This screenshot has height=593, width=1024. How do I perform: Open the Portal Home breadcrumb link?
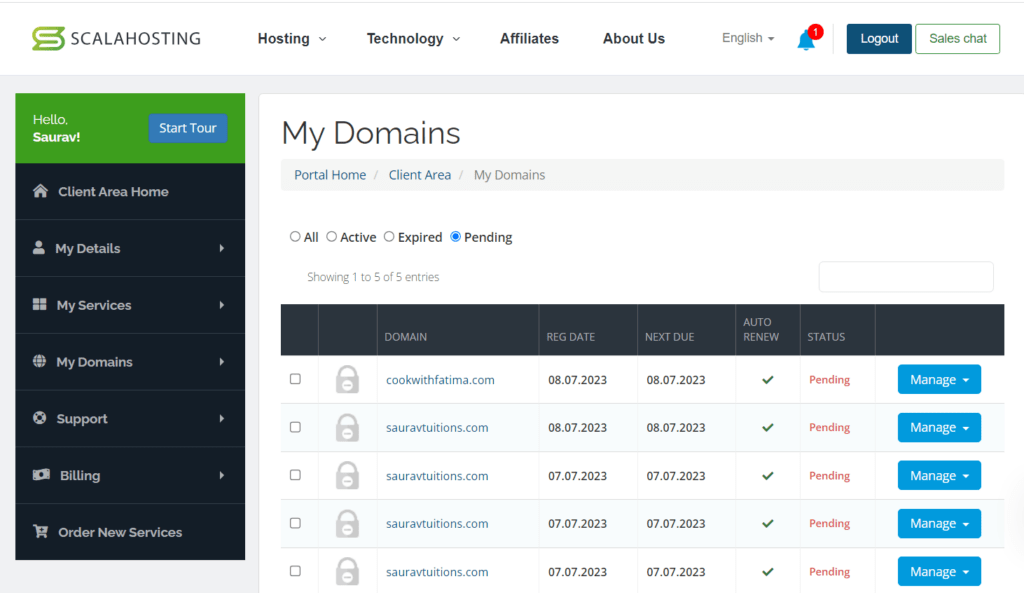(x=330, y=174)
